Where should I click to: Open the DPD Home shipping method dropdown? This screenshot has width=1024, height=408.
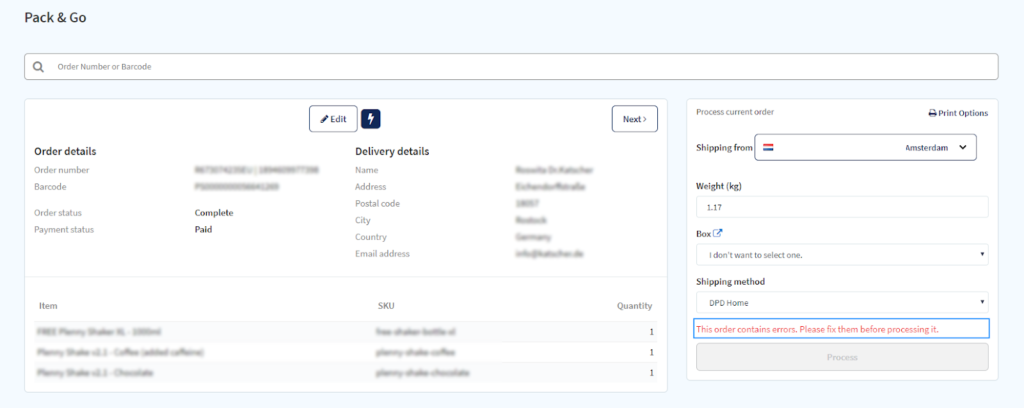842,302
